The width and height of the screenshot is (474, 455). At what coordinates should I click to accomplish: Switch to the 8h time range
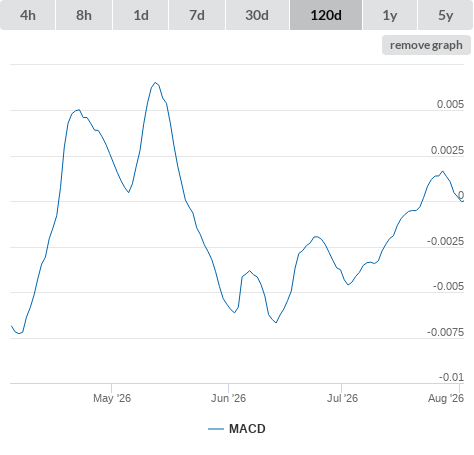tap(84, 15)
